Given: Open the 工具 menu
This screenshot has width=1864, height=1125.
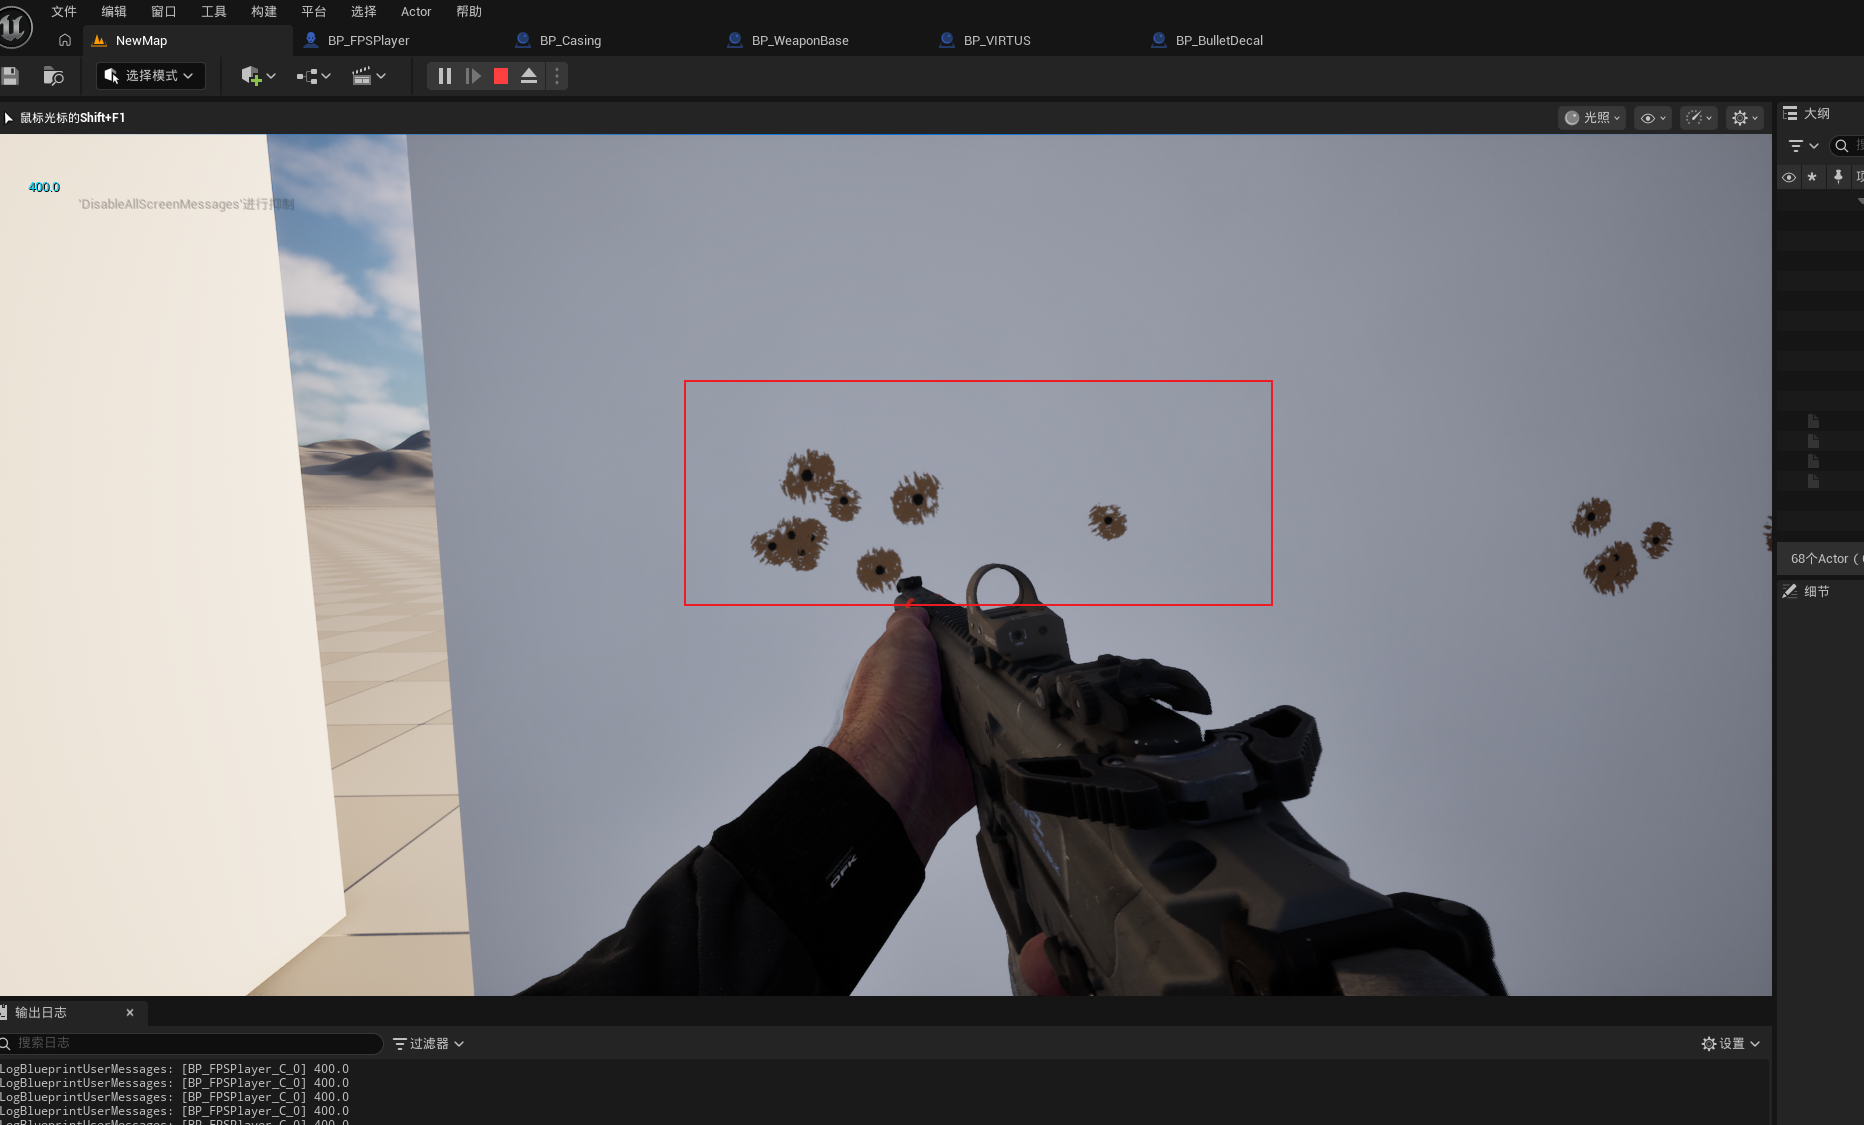Looking at the screenshot, I should click(214, 12).
